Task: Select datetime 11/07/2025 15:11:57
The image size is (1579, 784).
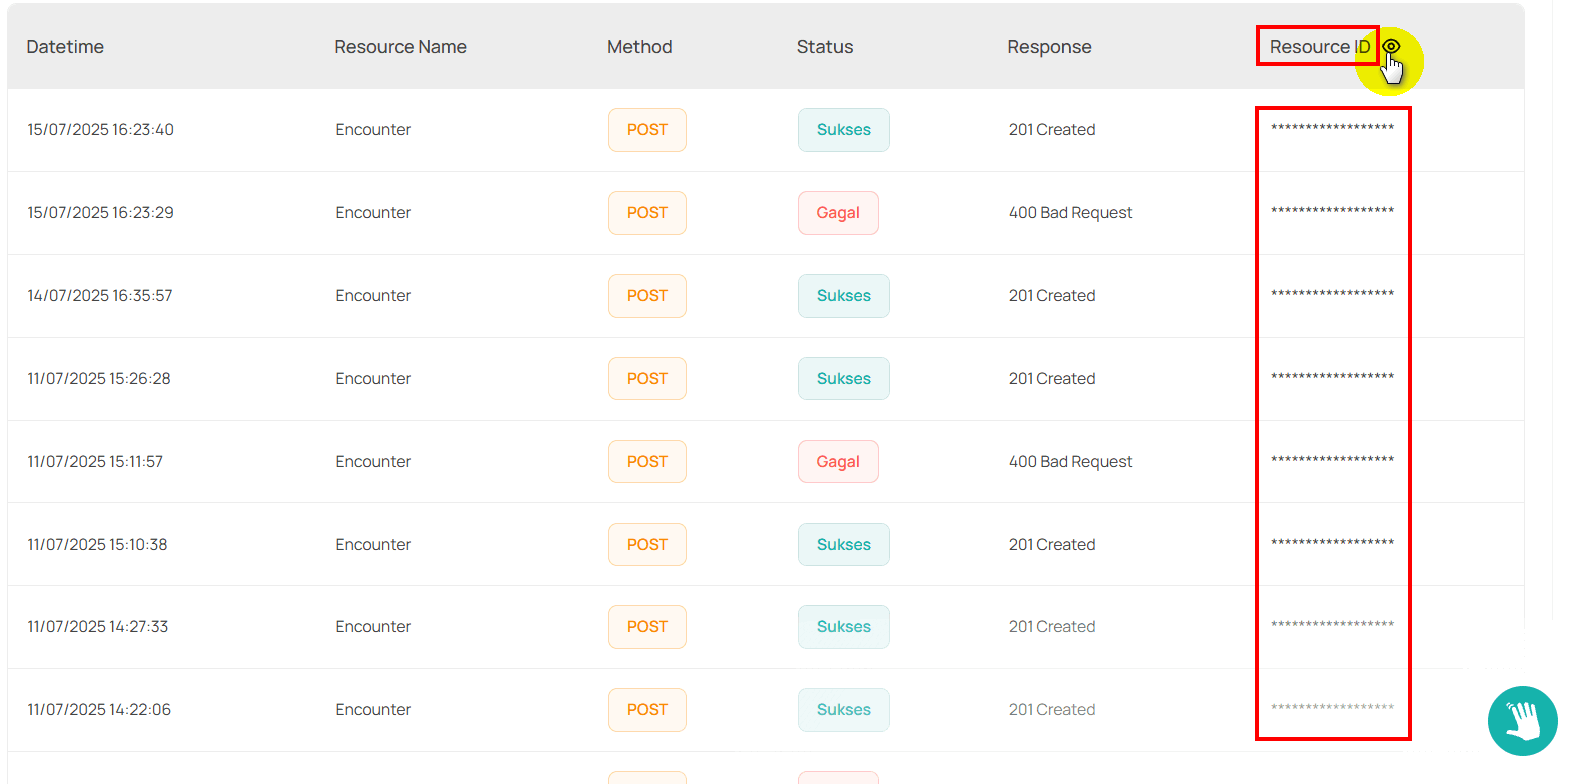Action: (x=95, y=462)
